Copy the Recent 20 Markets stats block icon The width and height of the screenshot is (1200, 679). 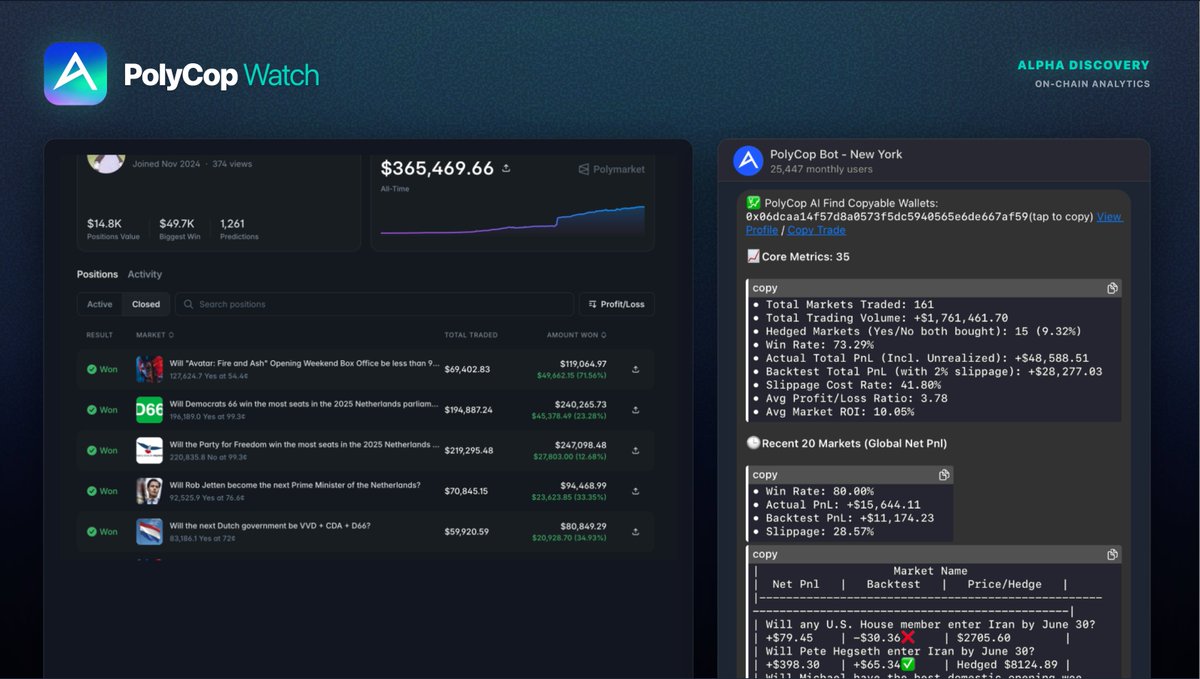pos(944,475)
